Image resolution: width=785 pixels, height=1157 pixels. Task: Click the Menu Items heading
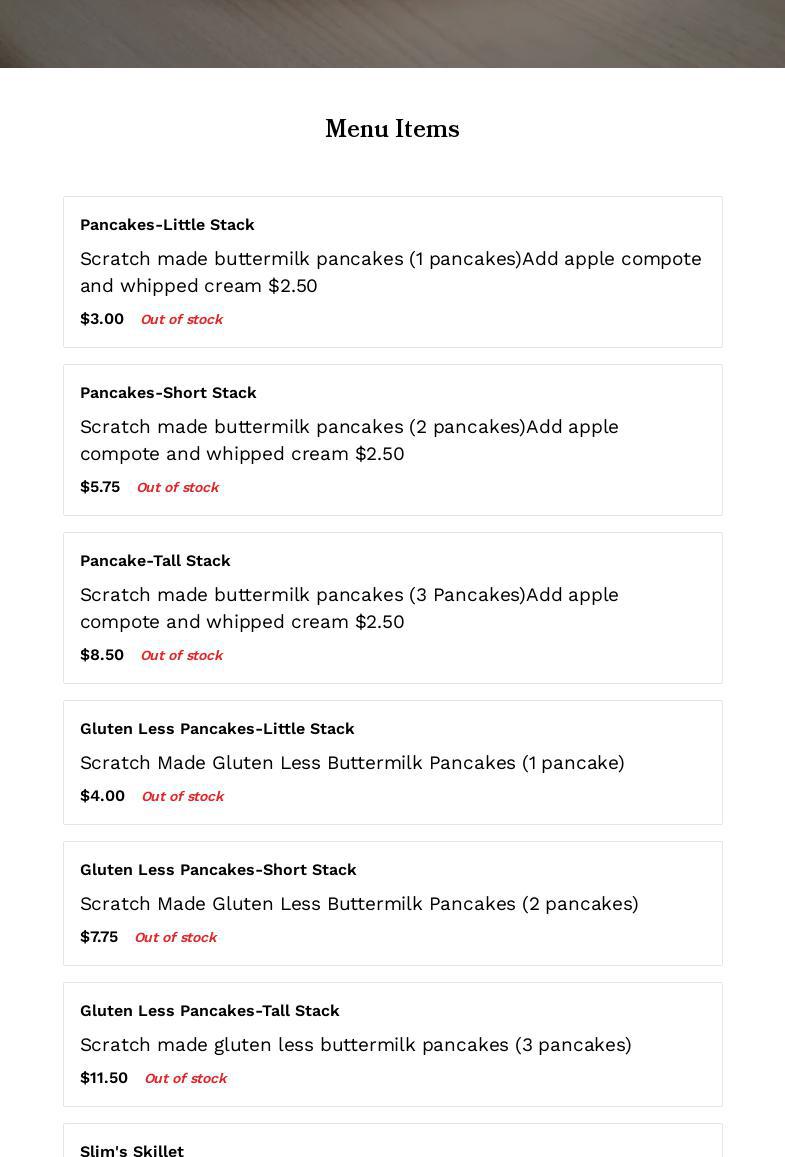[x=392, y=129]
